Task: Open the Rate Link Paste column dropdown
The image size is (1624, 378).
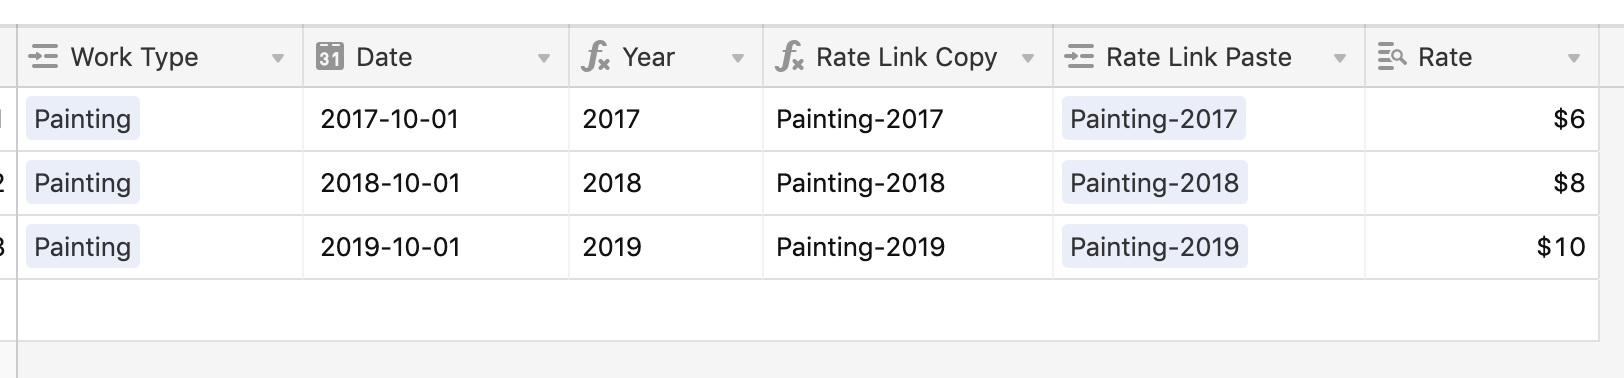Action: [x=1340, y=59]
